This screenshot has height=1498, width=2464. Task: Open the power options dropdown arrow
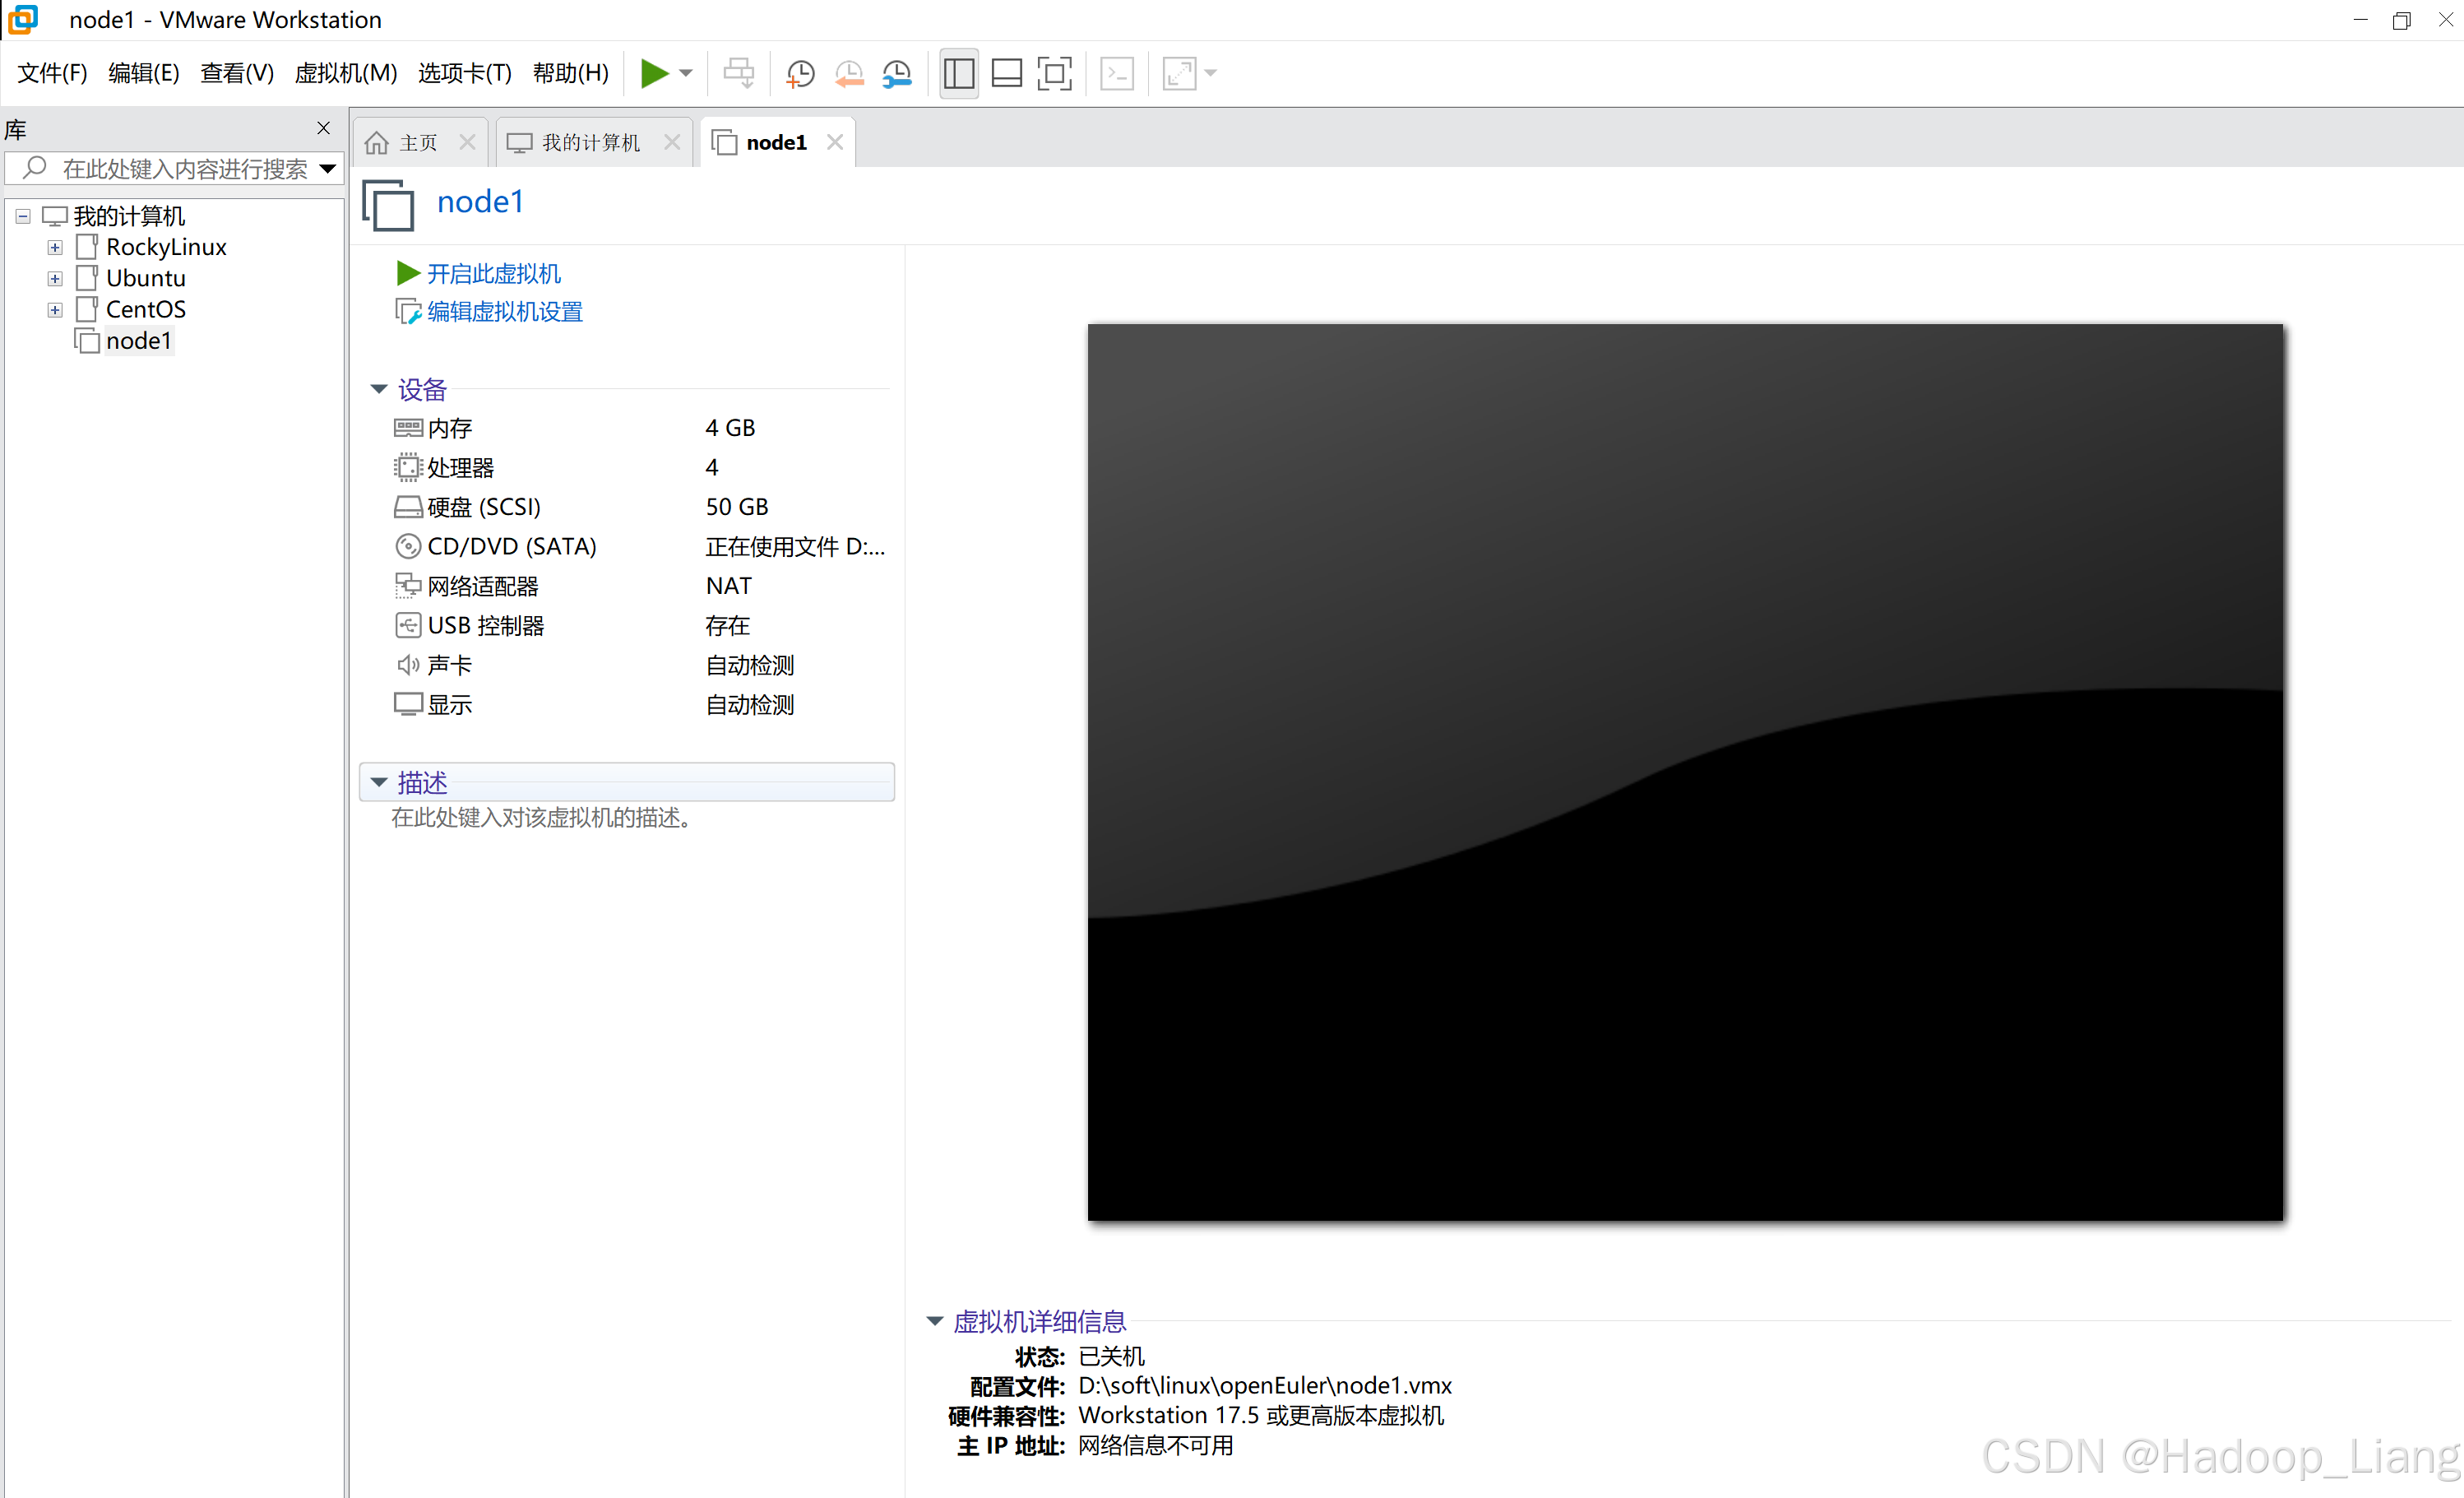tap(686, 73)
